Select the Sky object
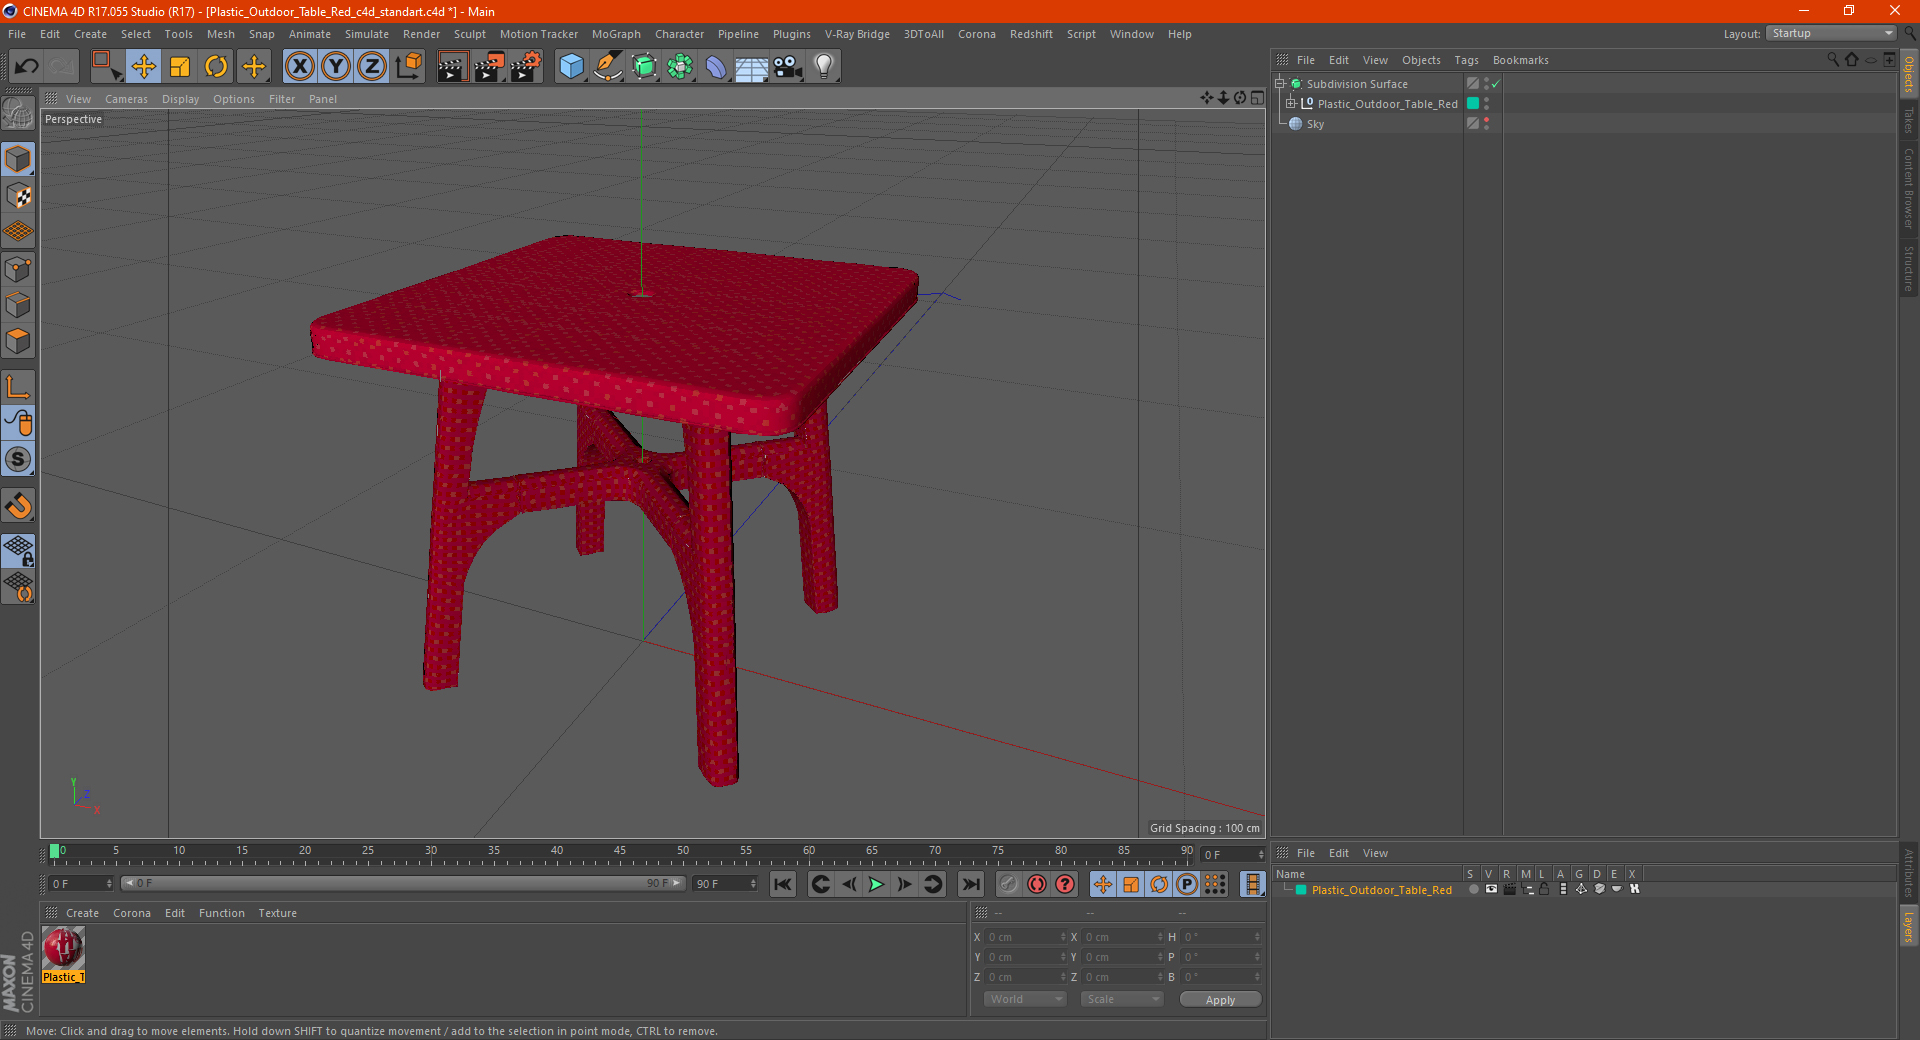The image size is (1920, 1040). coord(1314,124)
